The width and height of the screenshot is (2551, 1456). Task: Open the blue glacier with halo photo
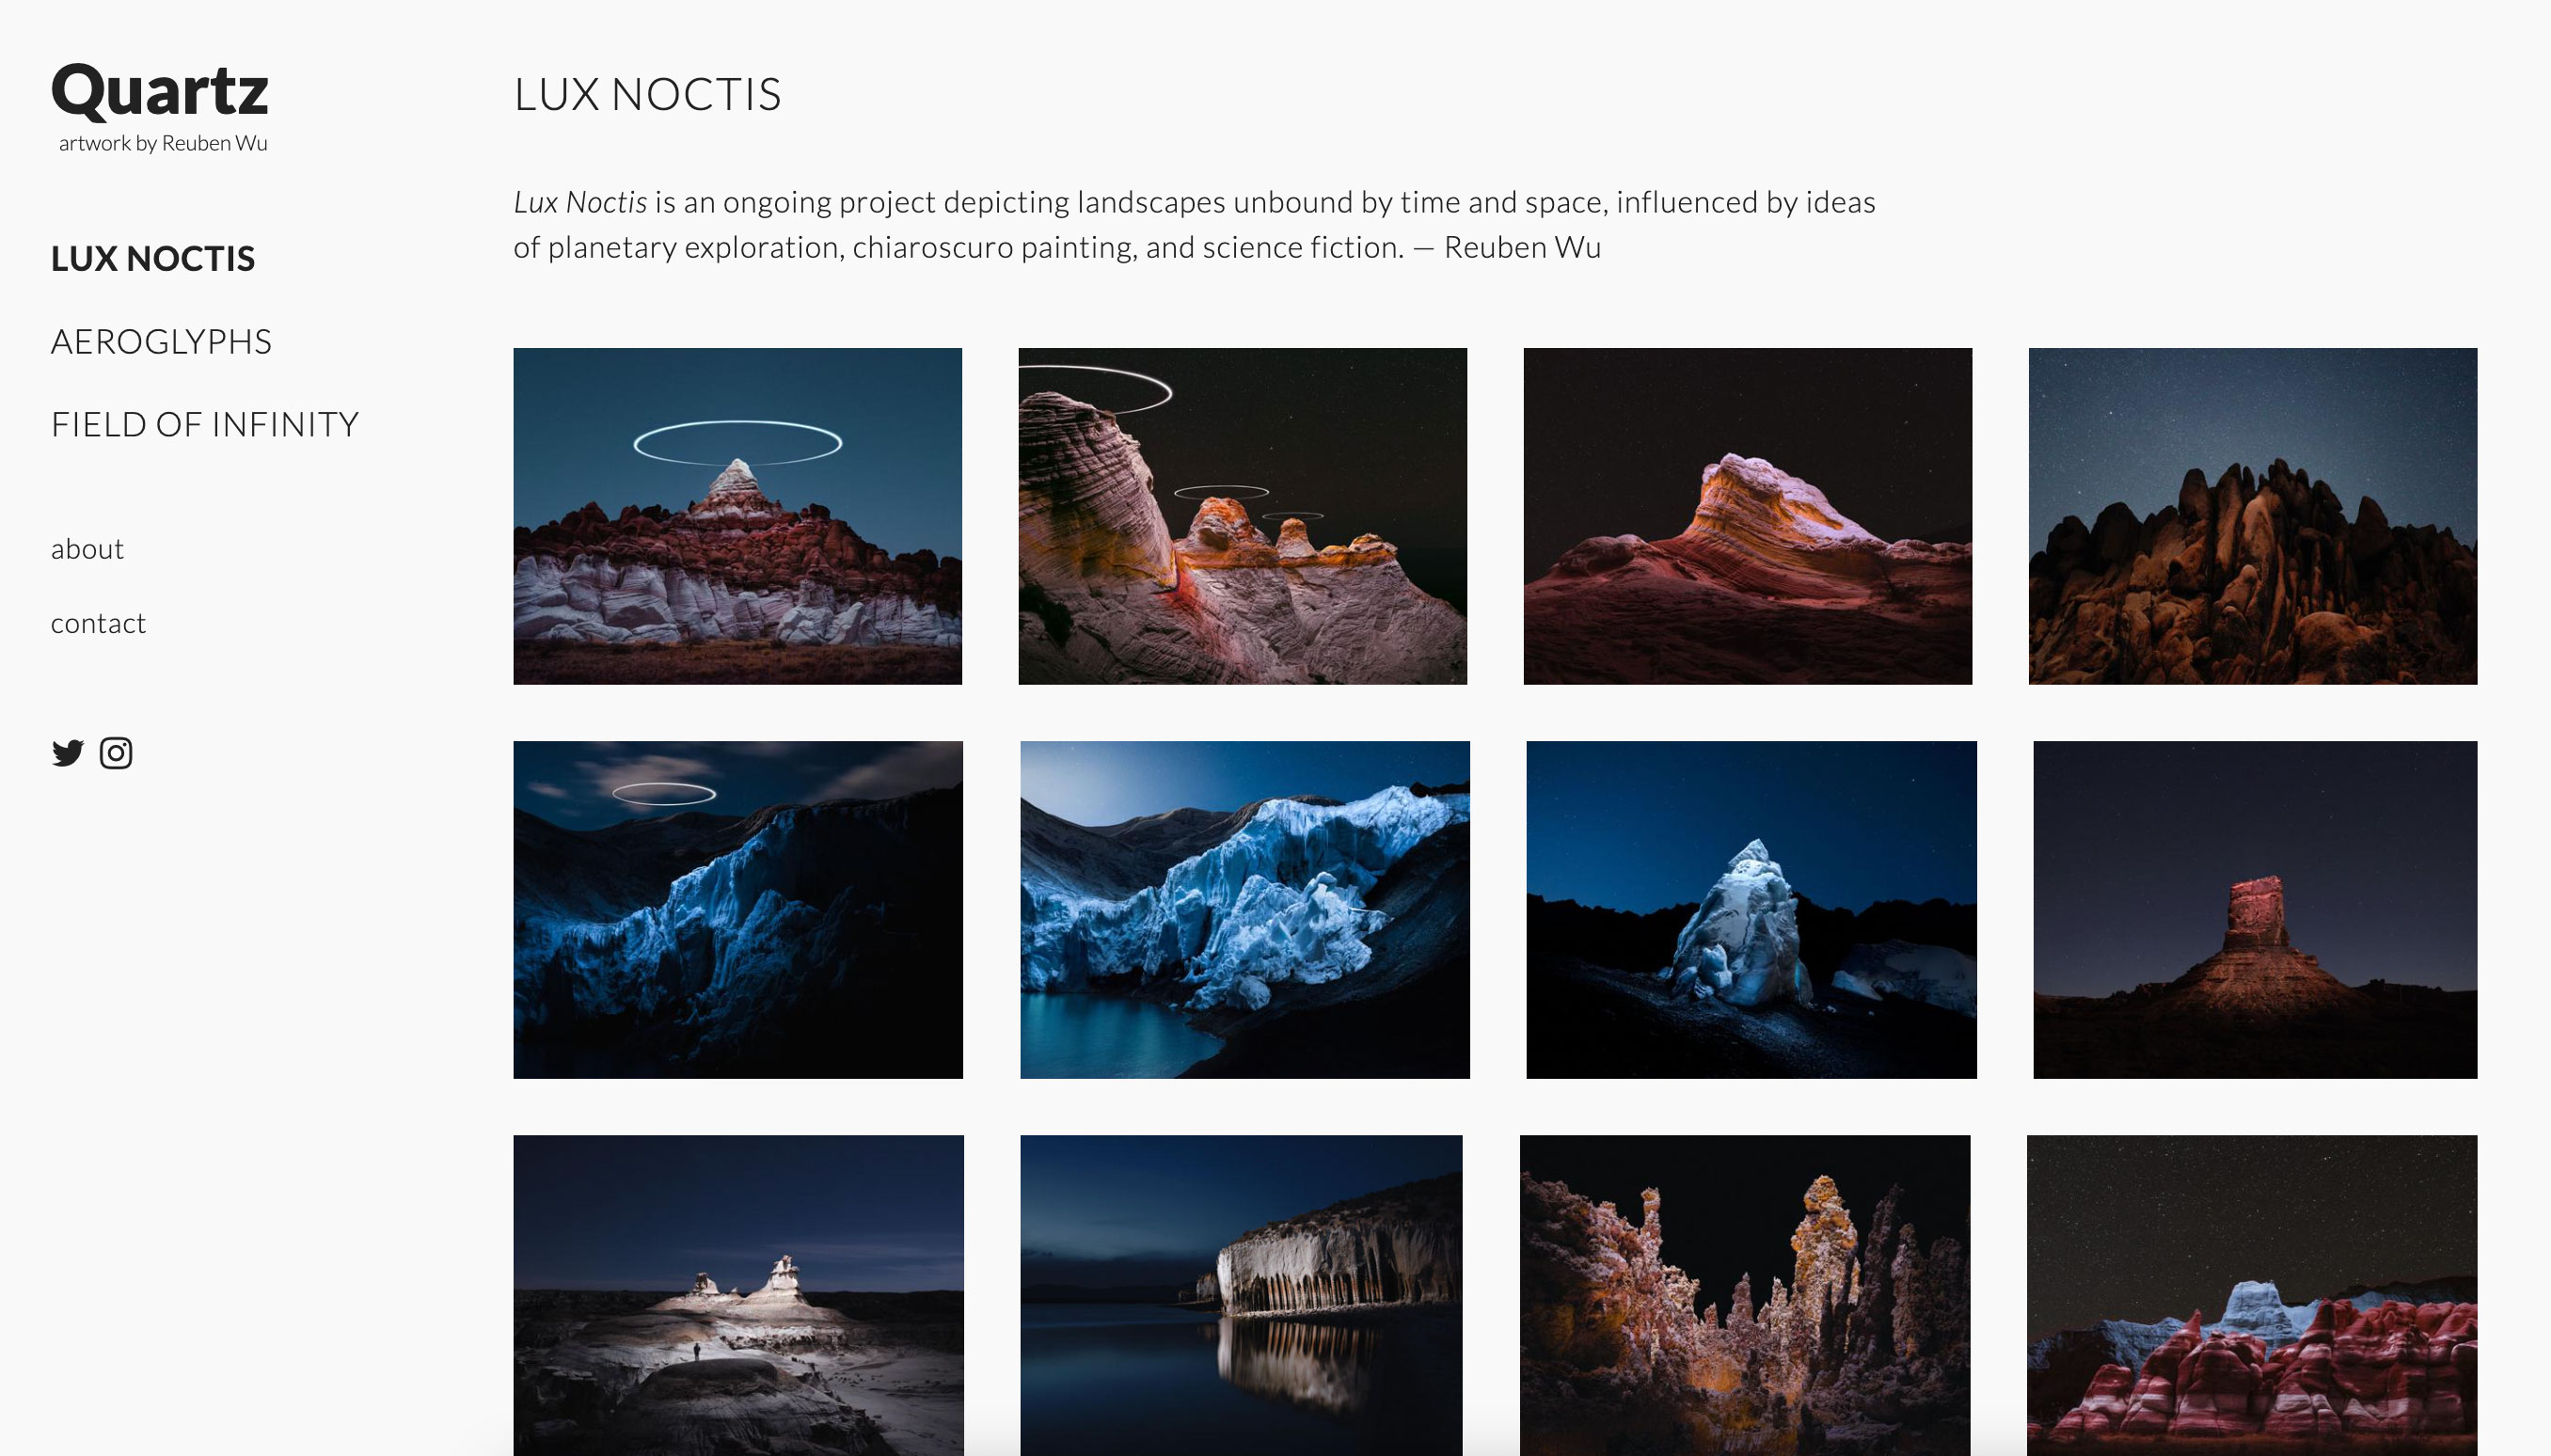738,909
